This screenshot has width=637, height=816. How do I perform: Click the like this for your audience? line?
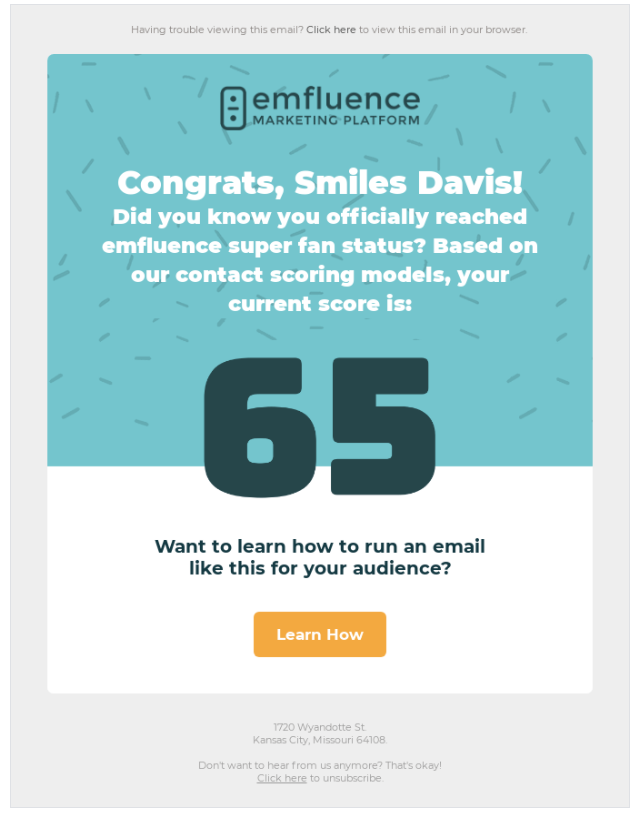pos(320,568)
